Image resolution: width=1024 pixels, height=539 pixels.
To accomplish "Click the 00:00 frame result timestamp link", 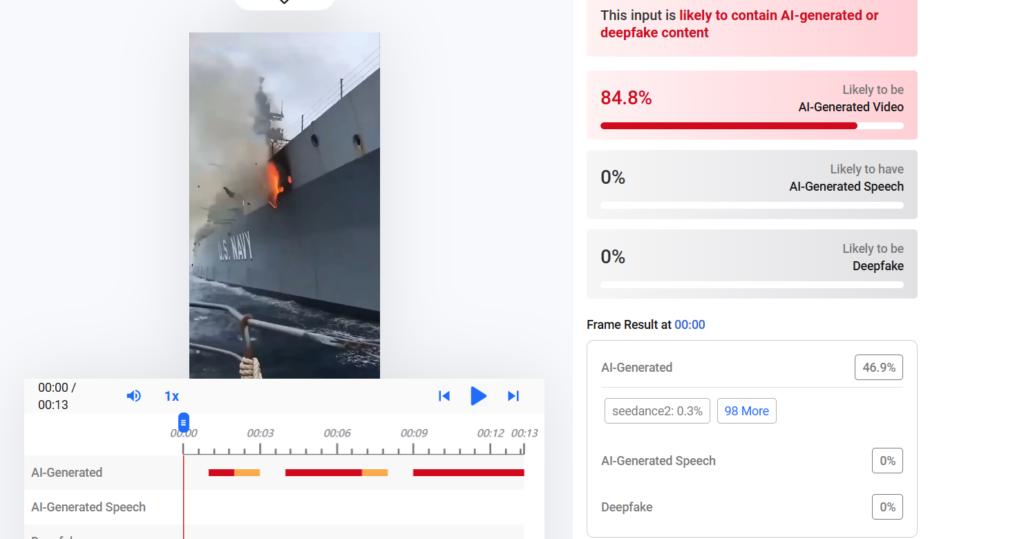I will point(690,325).
